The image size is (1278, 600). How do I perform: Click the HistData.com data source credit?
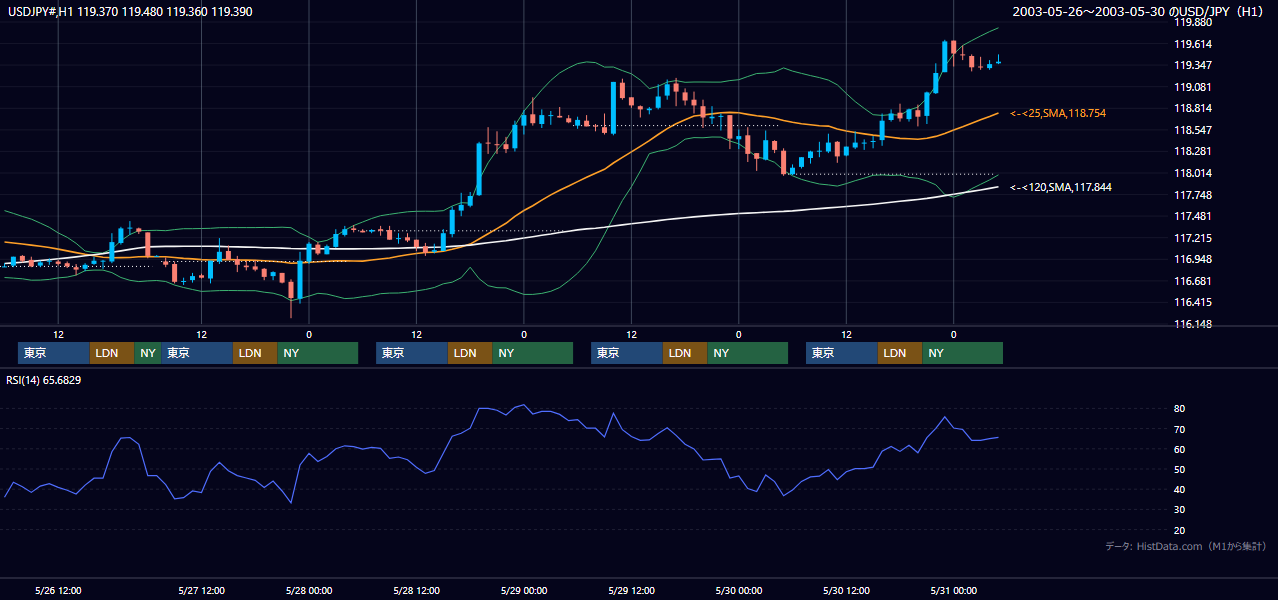[x=1186, y=546]
